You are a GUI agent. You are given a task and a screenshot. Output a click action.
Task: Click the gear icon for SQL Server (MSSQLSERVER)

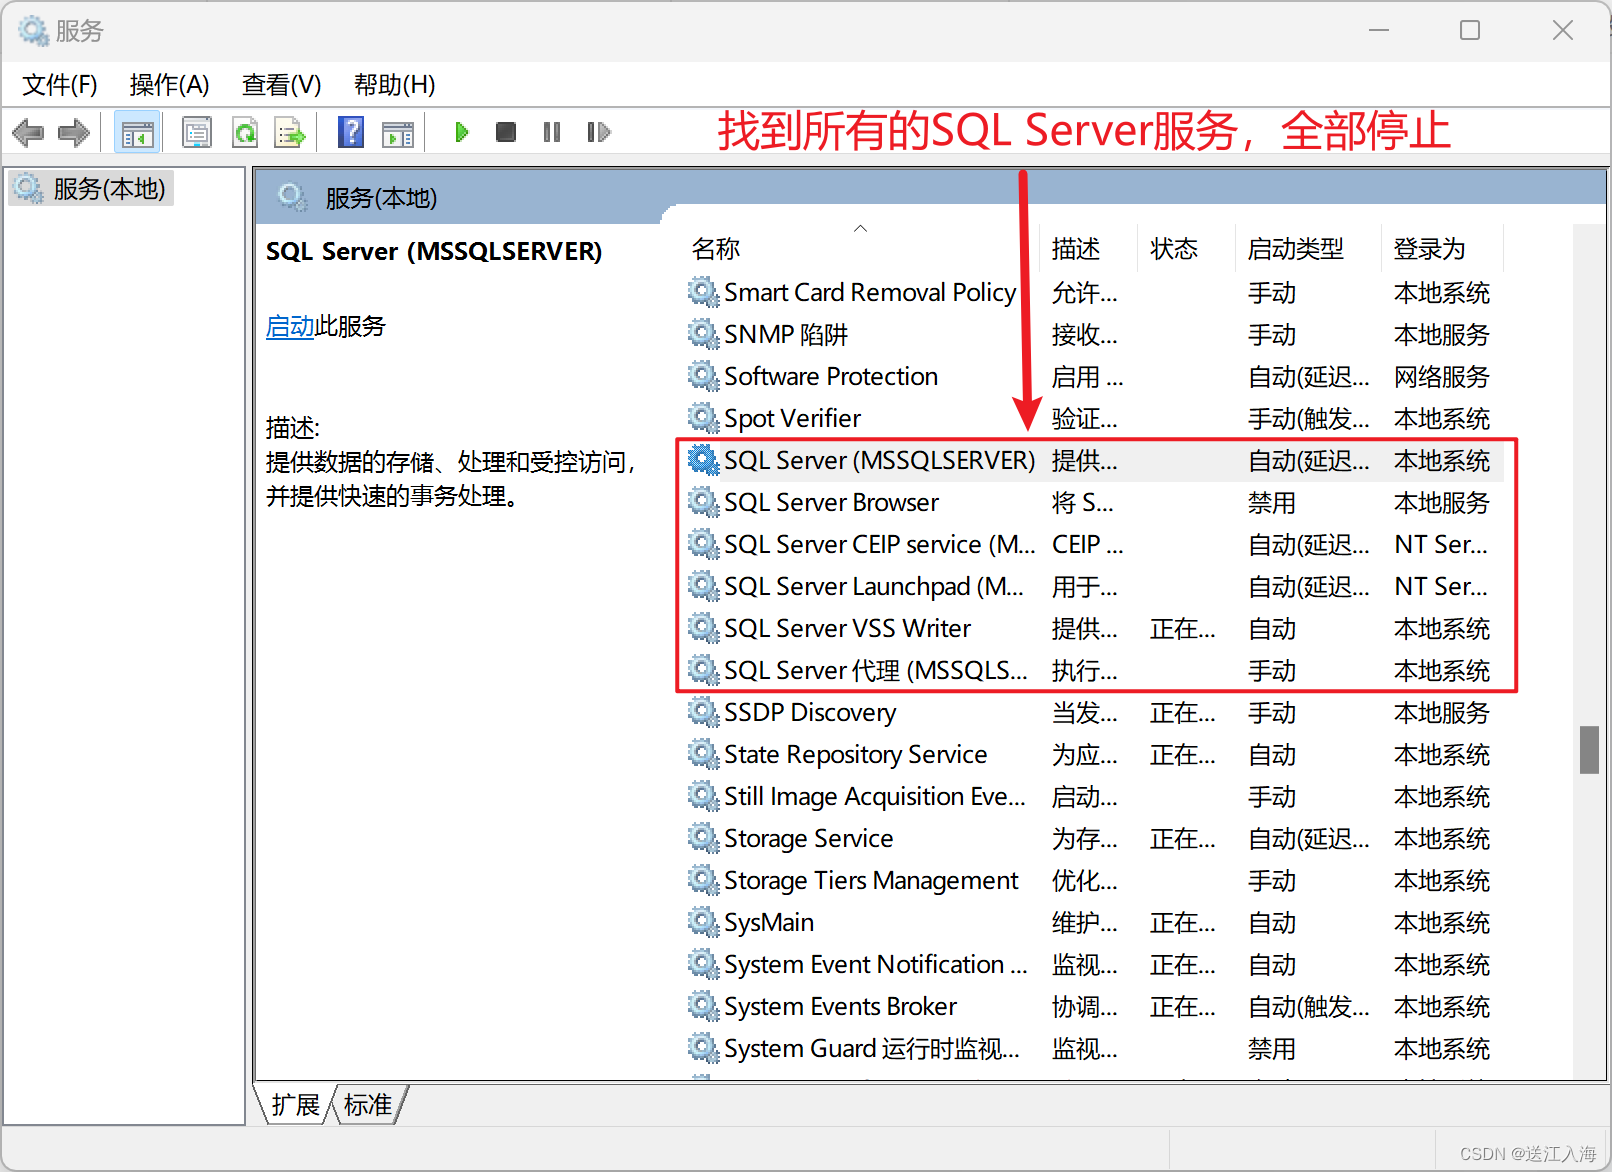point(703,460)
